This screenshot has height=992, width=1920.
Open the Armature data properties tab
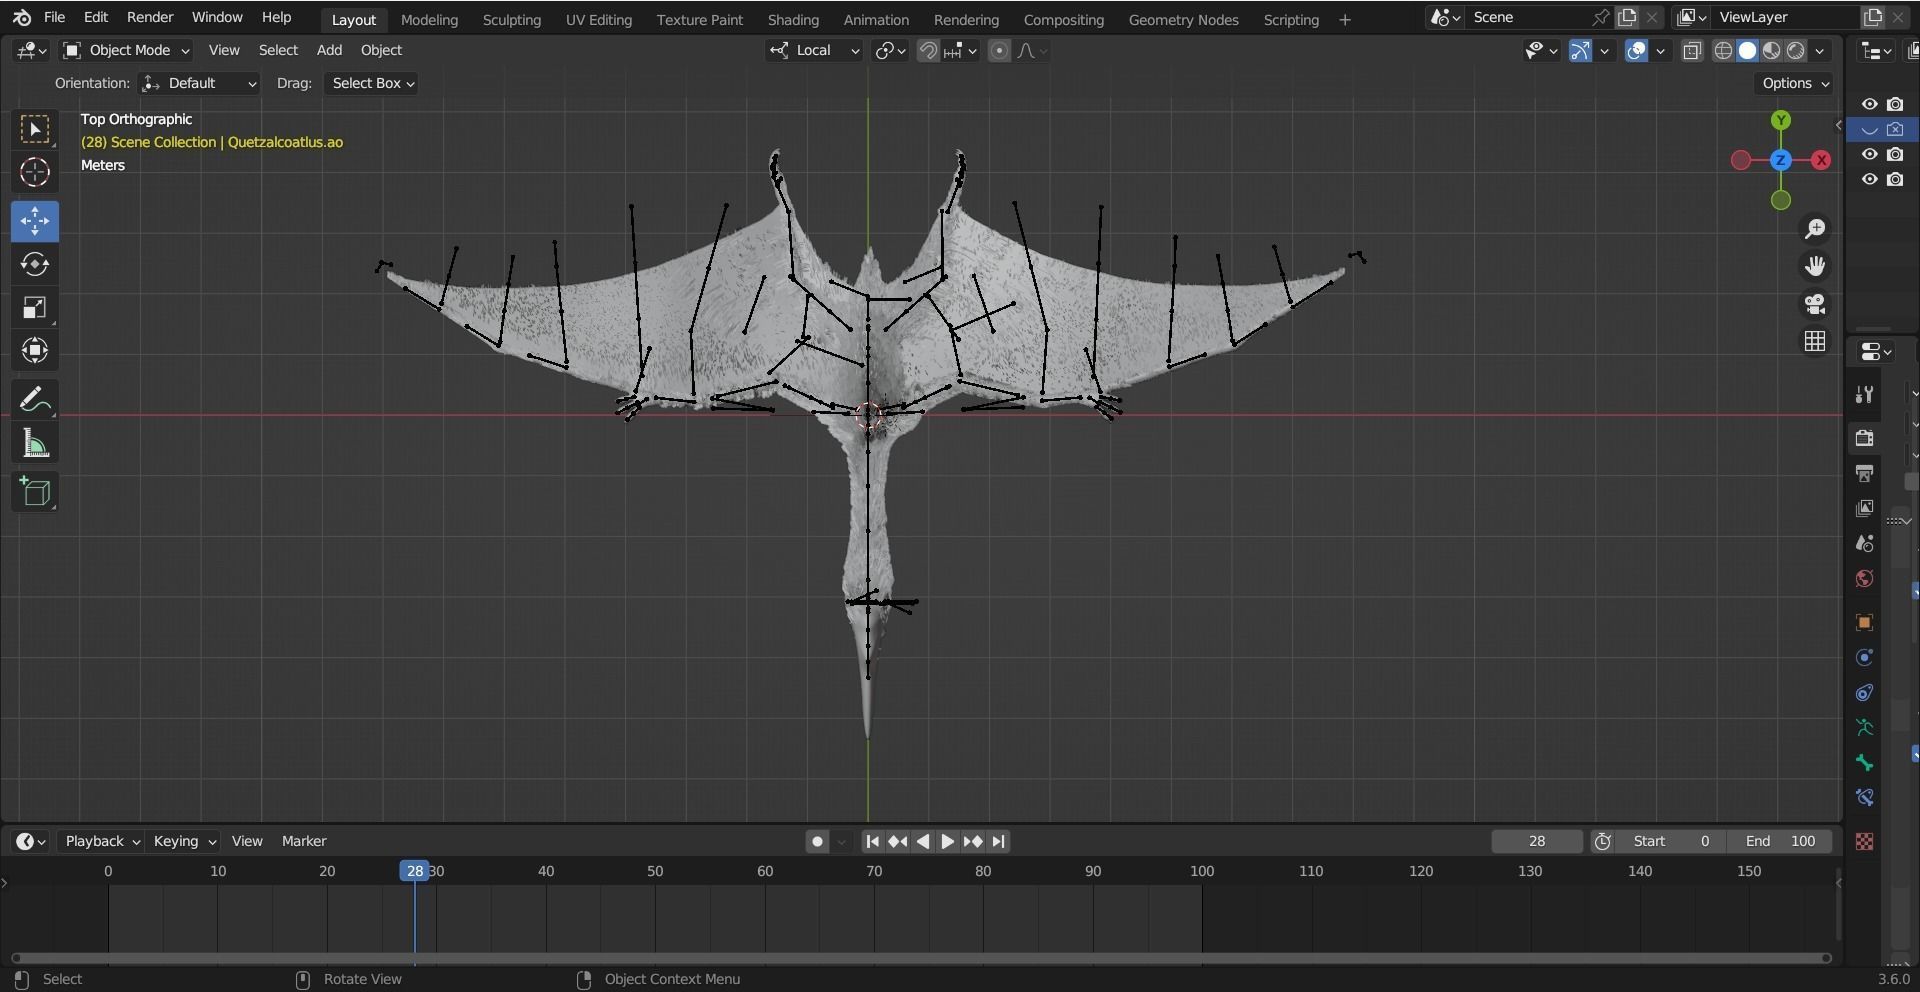tap(1864, 727)
